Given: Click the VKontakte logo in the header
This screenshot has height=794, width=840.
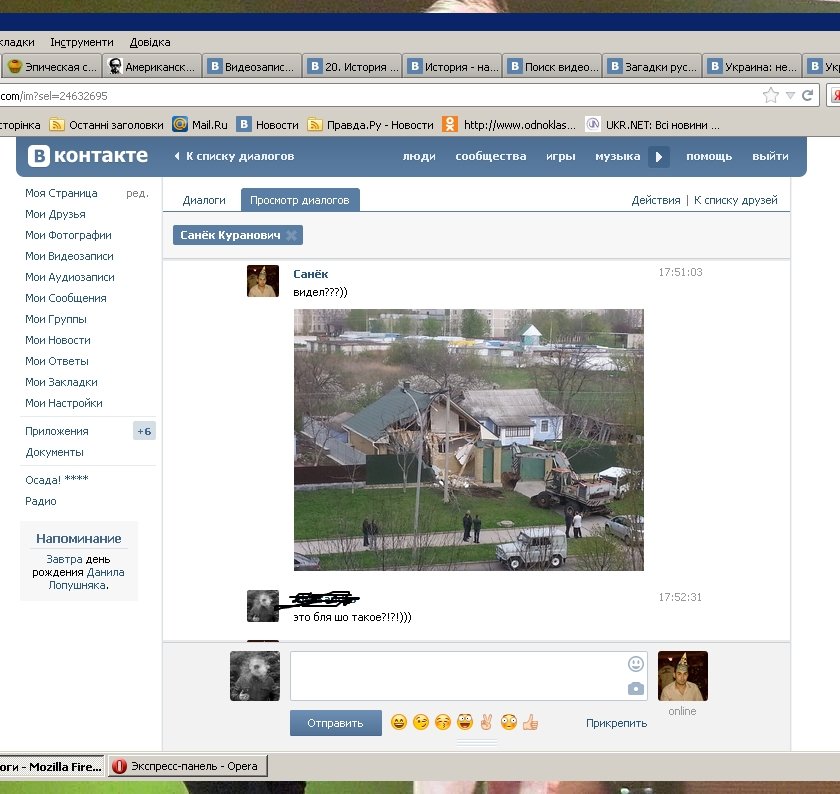Looking at the screenshot, I should click(x=88, y=156).
